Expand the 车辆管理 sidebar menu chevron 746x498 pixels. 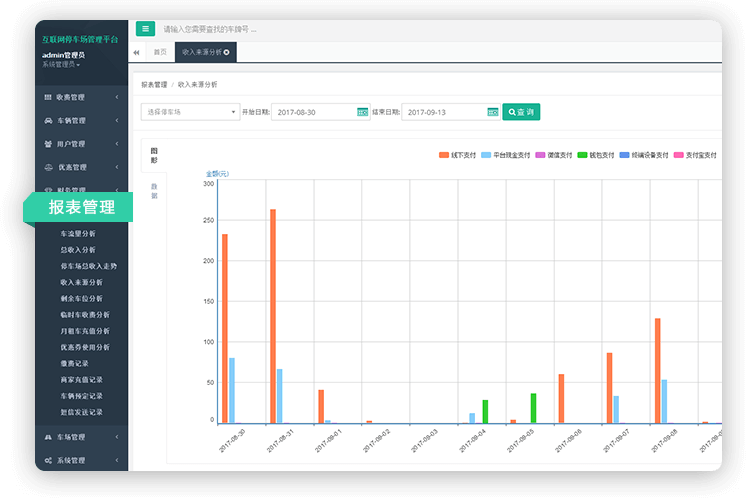(x=117, y=120)
